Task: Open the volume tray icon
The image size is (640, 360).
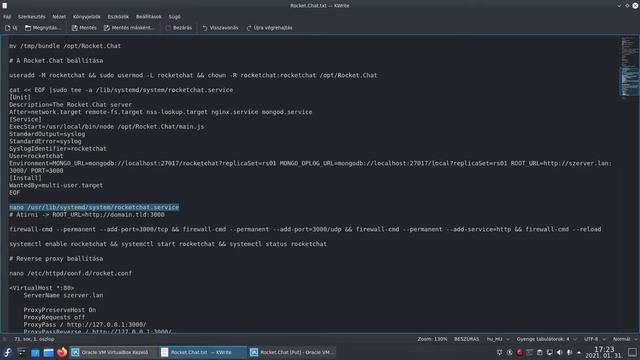Action: tap(560, 352)
